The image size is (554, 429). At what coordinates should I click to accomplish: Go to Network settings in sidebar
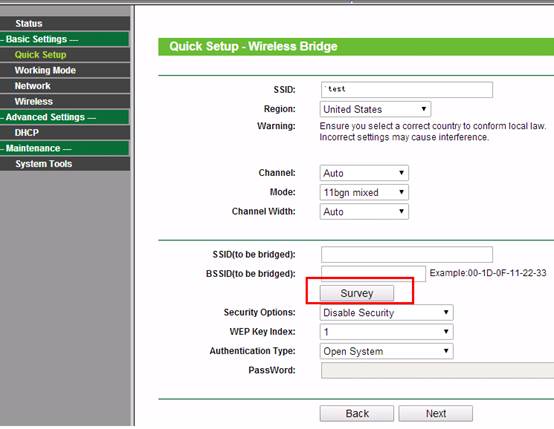[65, 86]
